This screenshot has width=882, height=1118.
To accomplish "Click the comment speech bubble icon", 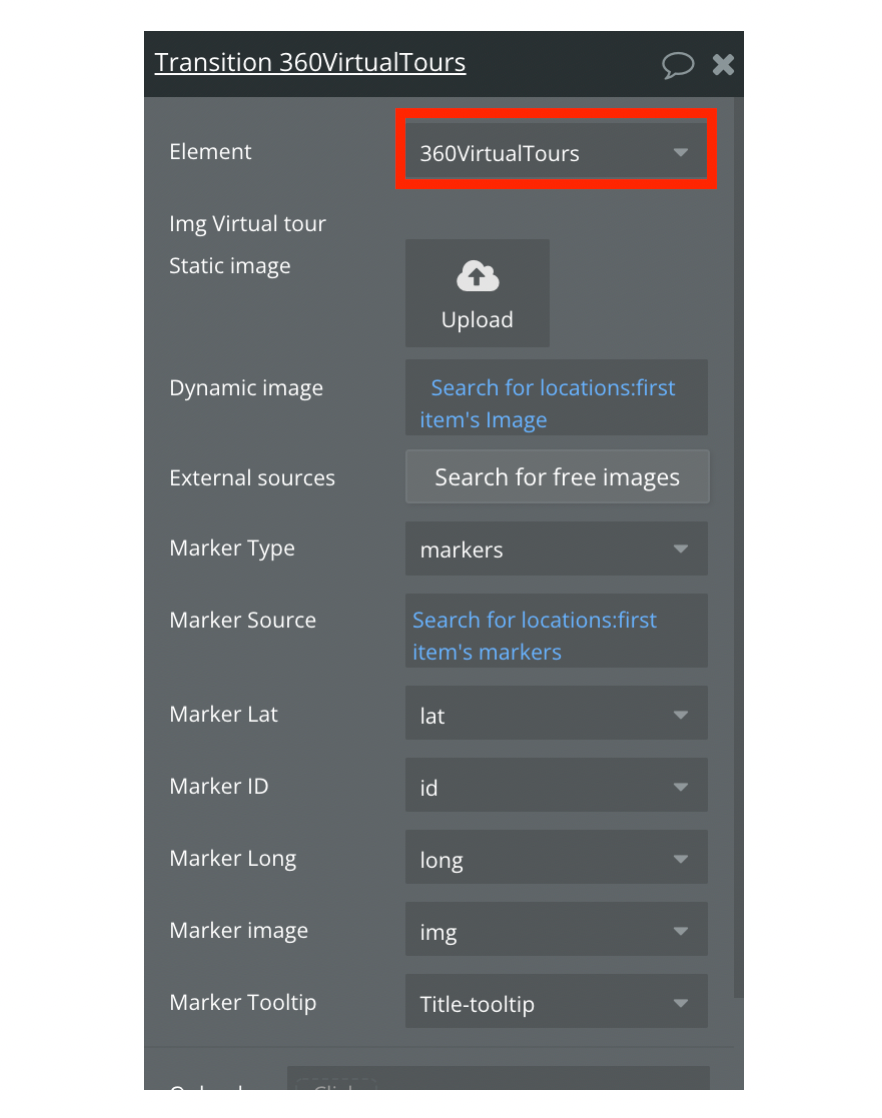I will point(677,66).
